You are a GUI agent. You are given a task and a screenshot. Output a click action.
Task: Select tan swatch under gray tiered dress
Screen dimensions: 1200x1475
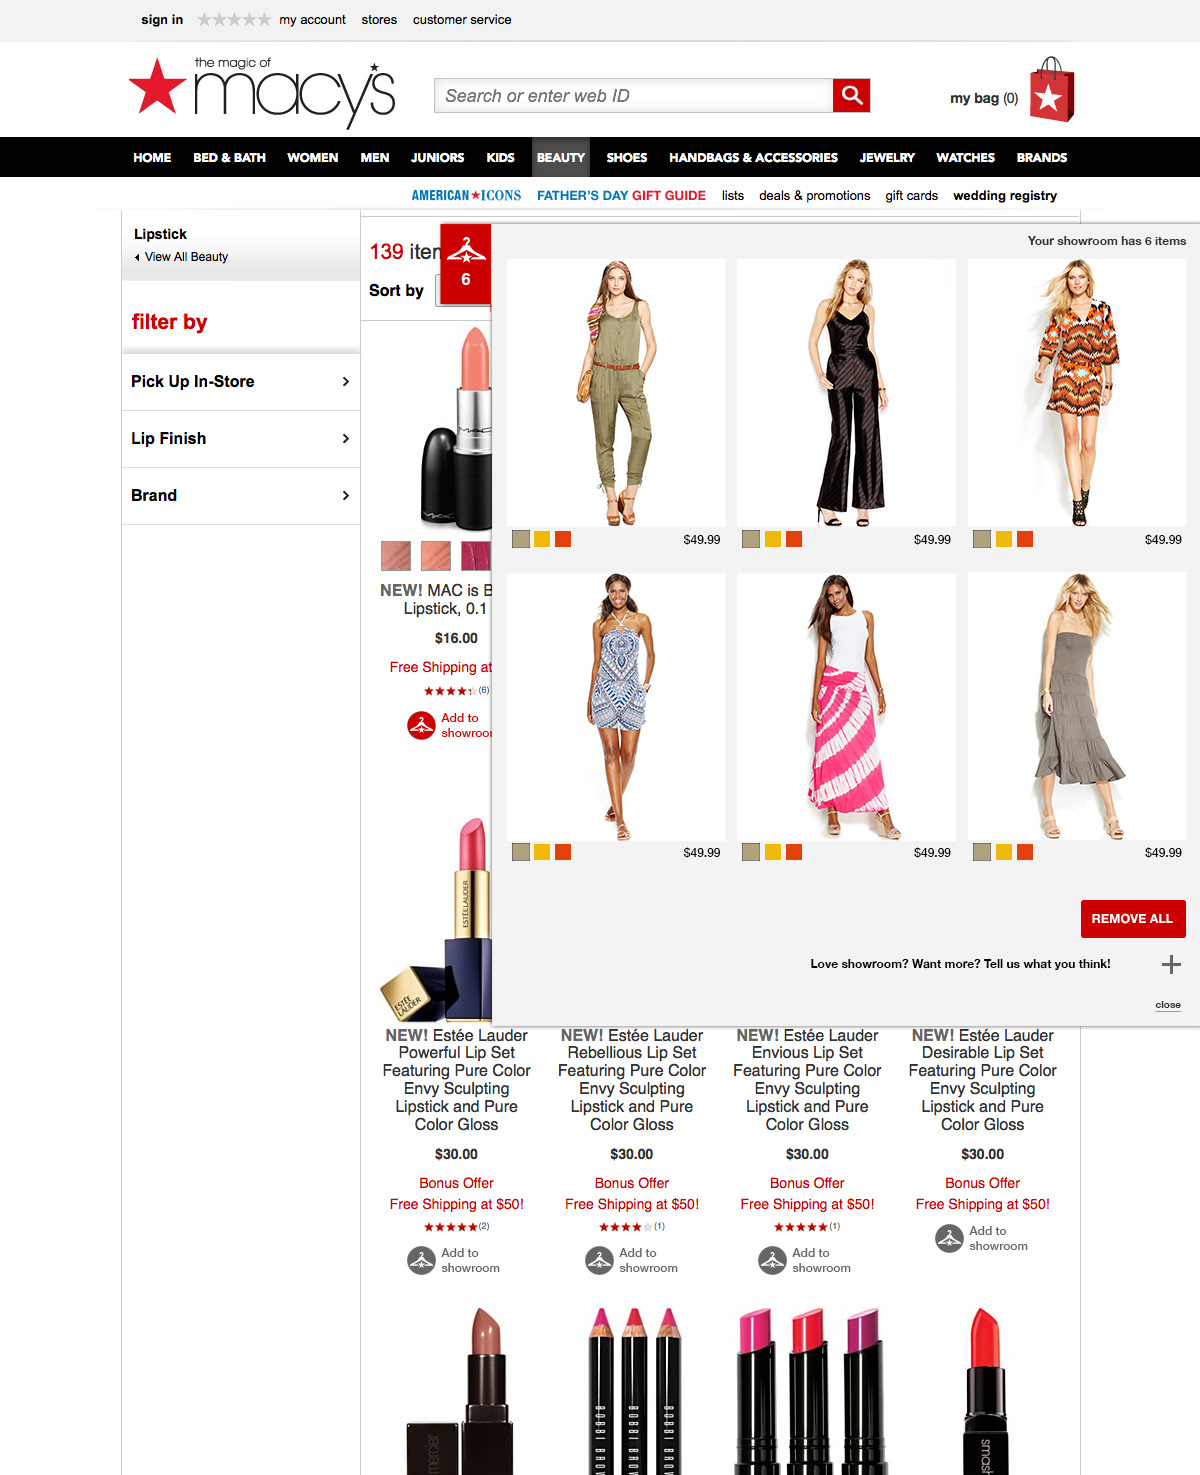tap(982, 852)
